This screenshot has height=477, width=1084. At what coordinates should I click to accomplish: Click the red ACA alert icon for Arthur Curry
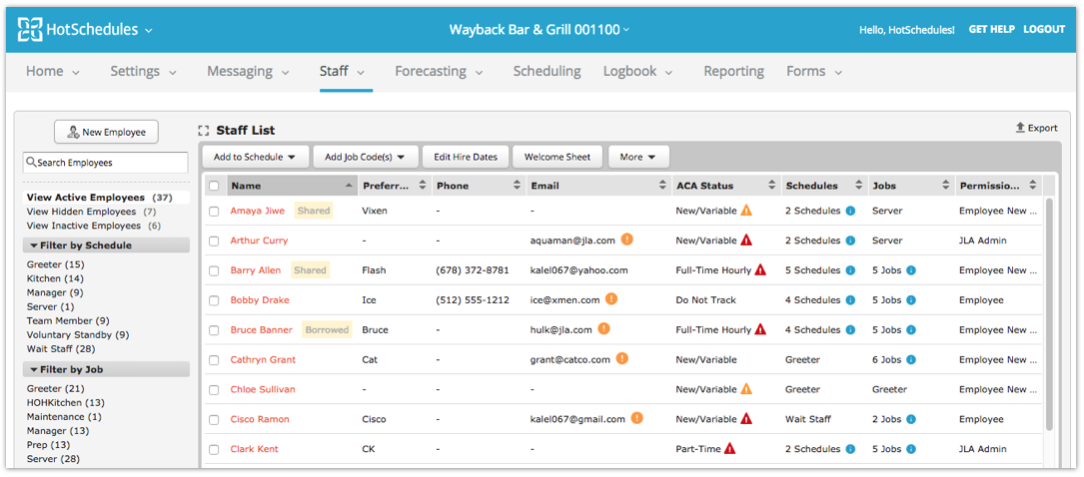(x=746, y=241)
